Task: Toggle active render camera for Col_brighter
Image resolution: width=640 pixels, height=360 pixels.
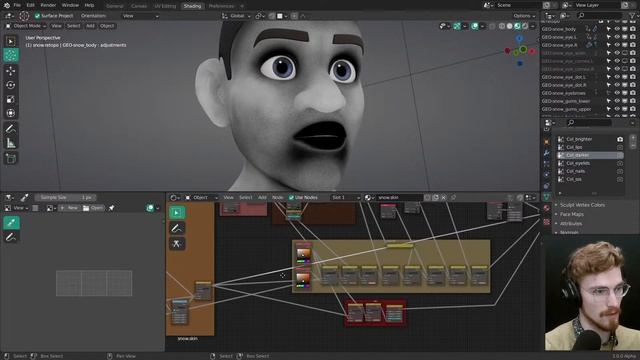Action: tap(620, 139)
